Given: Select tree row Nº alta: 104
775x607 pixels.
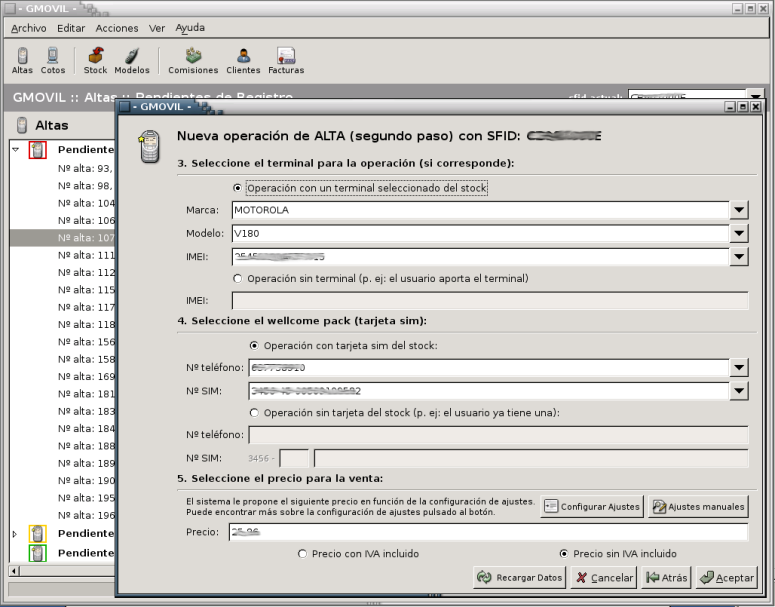Looking at the screenshot, I should [x=86, y=203].
